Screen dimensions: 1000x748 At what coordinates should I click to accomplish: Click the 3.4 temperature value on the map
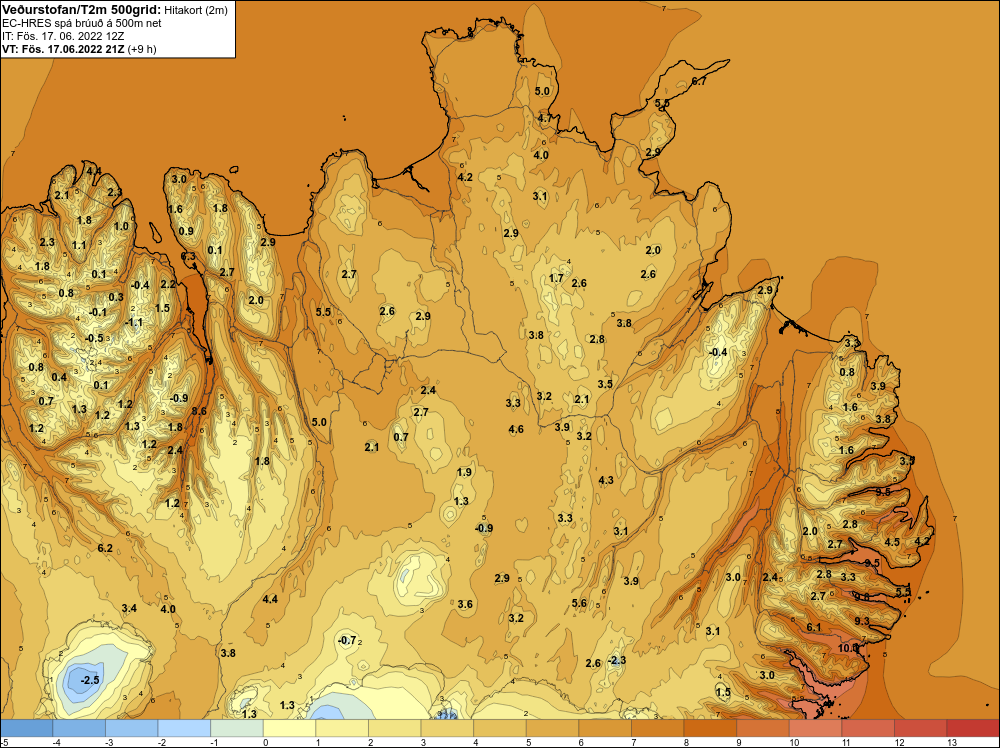pyautogui.click(x=129, y=608)
